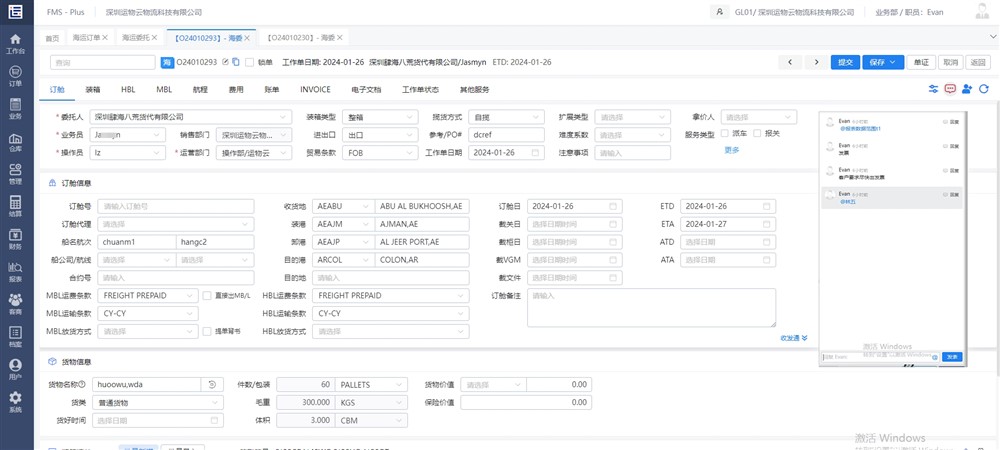Viewport: 1000px width, 450px height.
Task: Click the 更多 link
Action: point(731,150)
